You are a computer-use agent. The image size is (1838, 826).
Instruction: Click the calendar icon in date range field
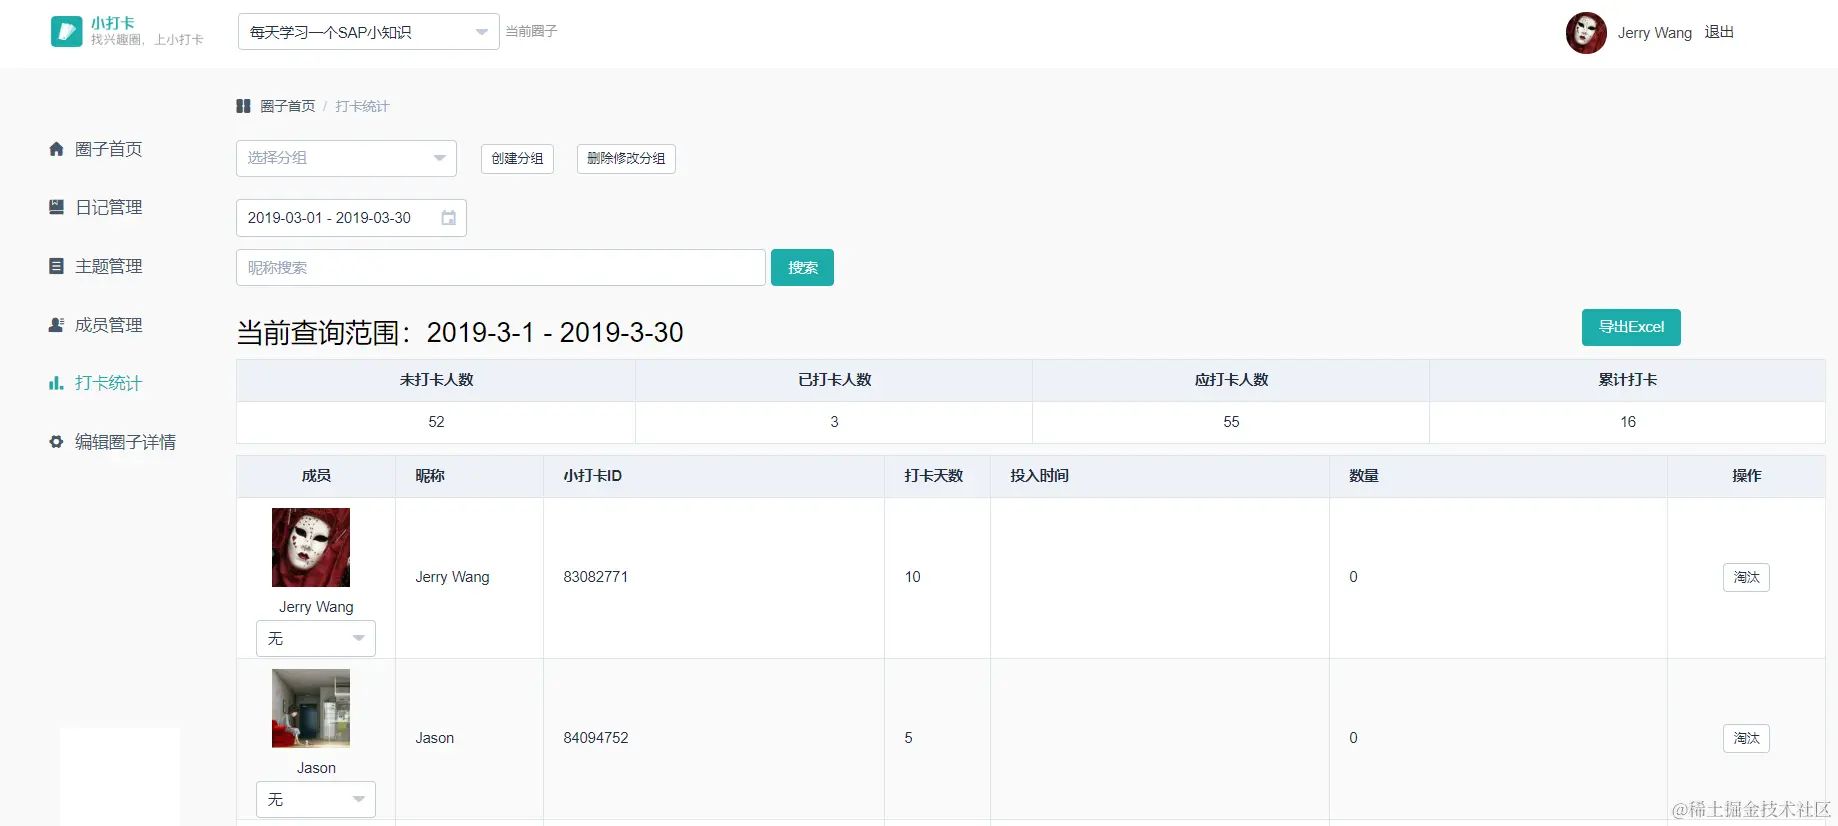(x=449, y=218)
